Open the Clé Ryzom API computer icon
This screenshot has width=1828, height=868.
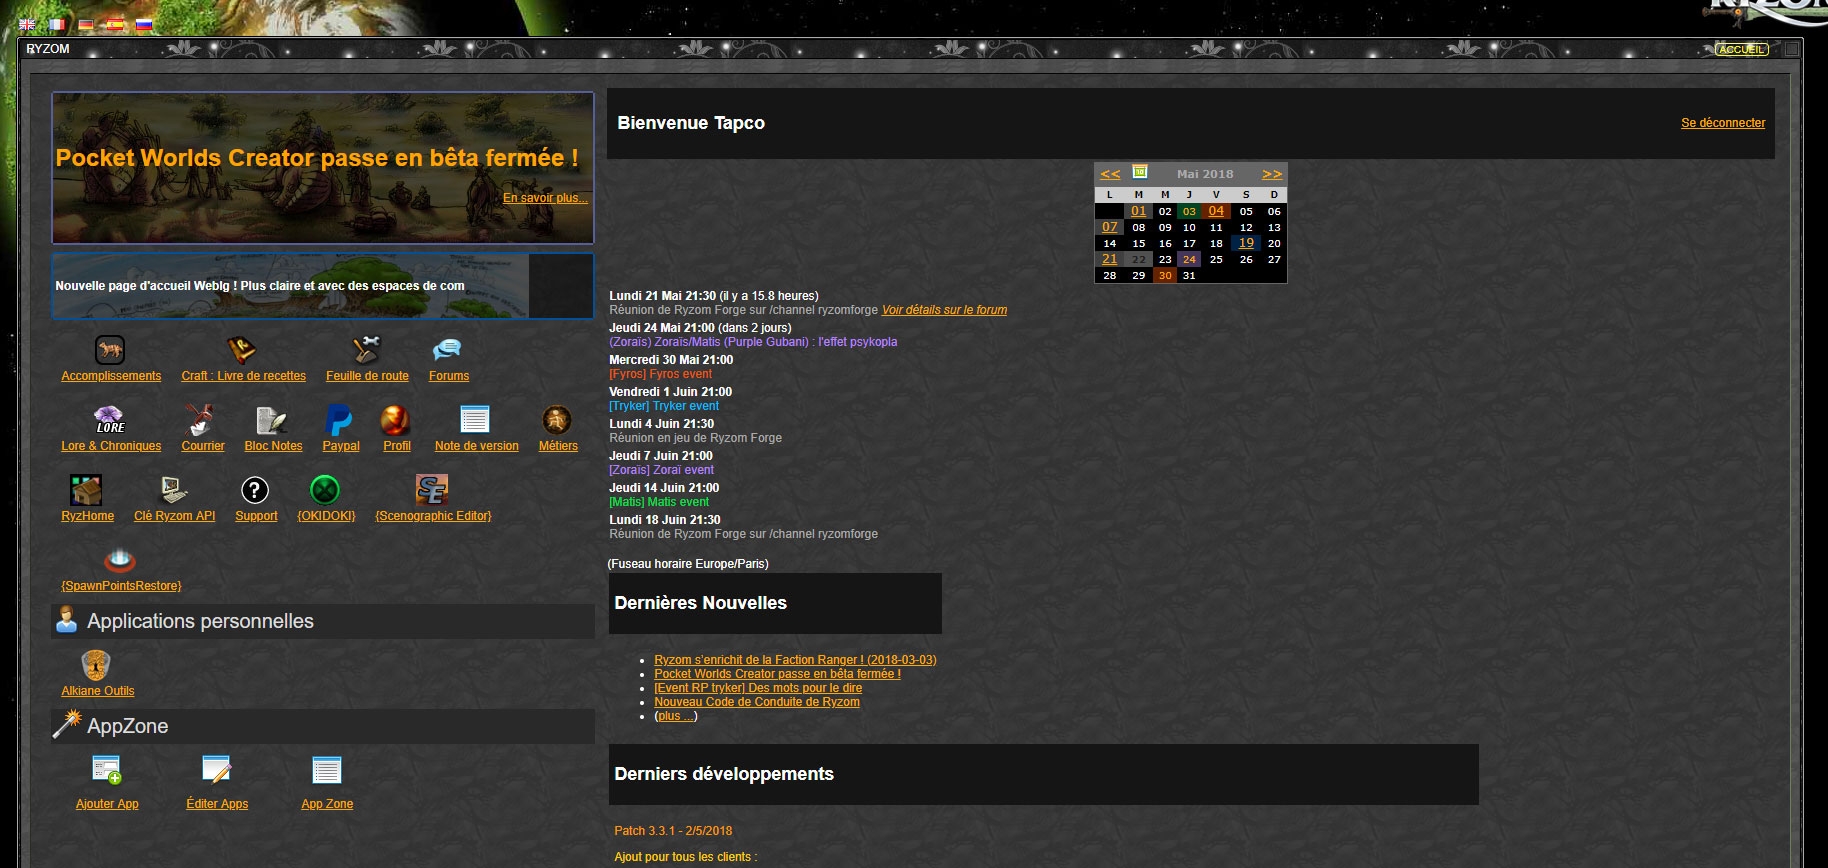point(174,490)
